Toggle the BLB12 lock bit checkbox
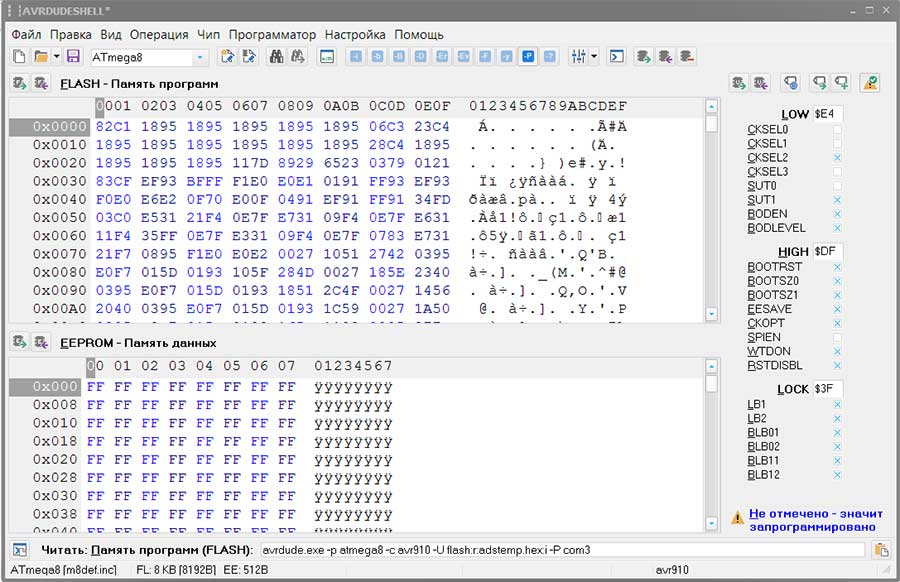The width and height of the screenshot is (900, 582). 837,475
